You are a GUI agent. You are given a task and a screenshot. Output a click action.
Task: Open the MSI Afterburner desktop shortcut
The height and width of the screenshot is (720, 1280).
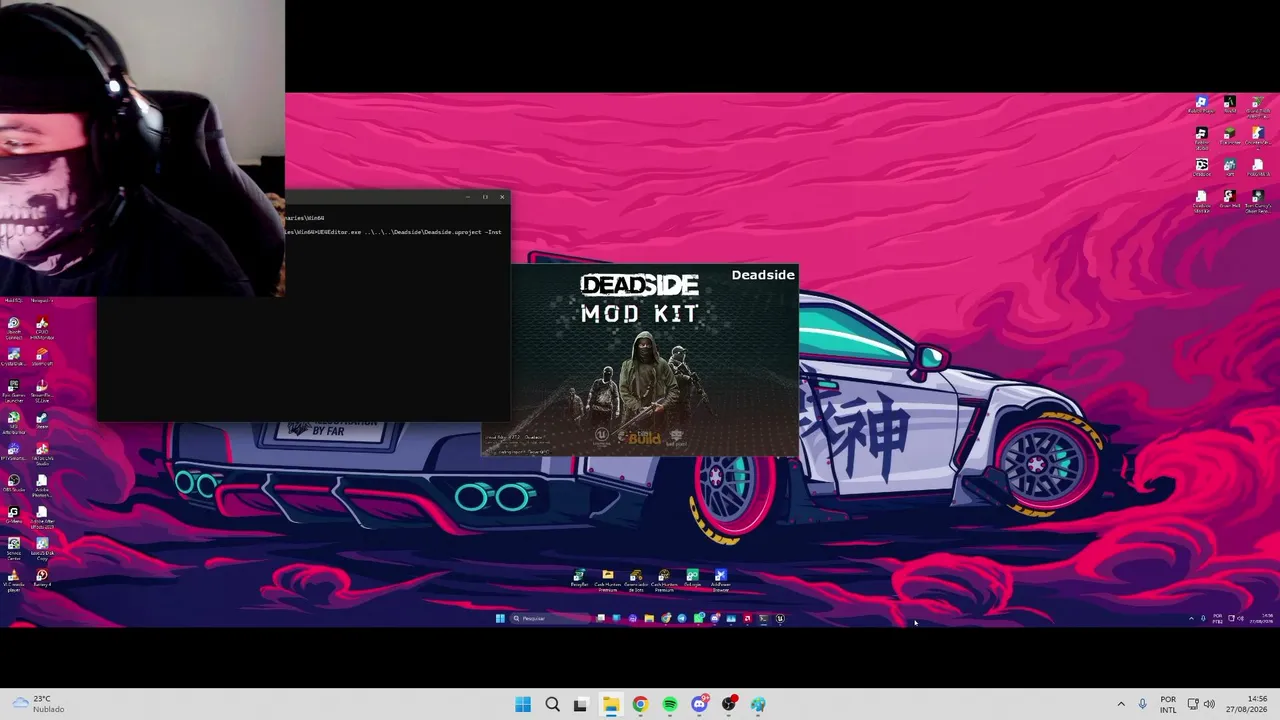[x=14, y=421]
